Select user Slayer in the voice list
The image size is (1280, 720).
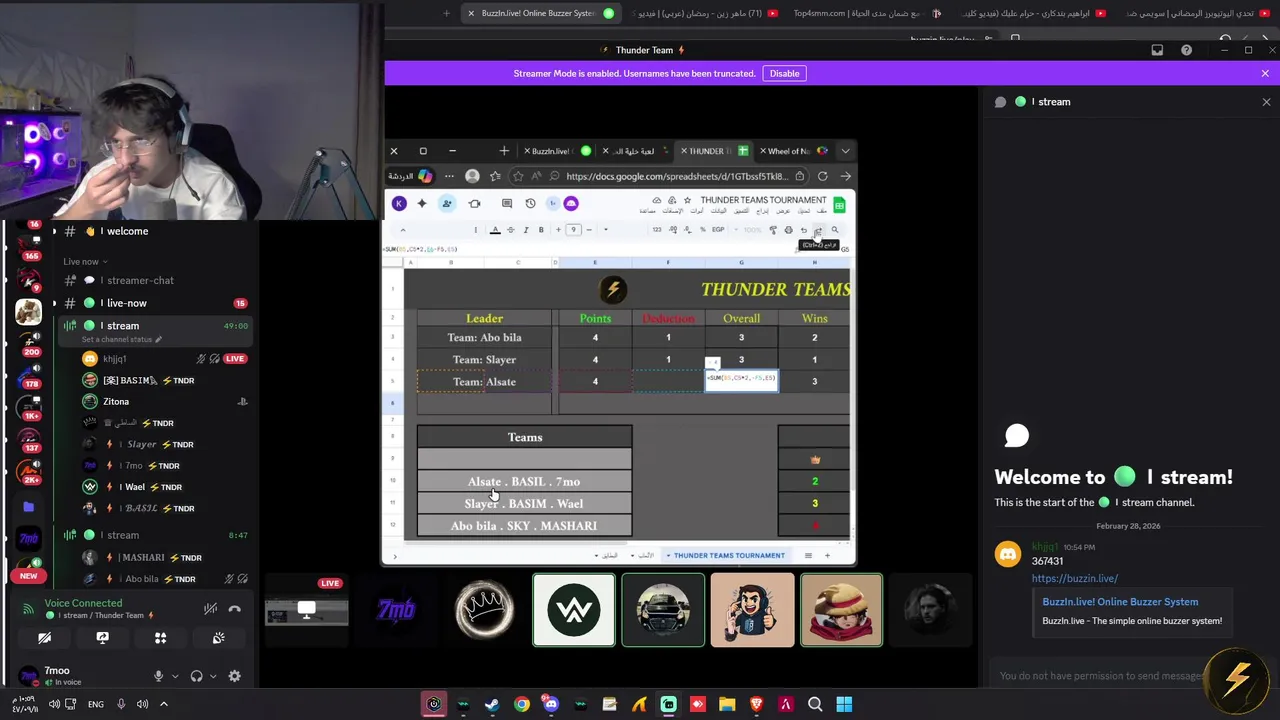(x=142, y=444)
